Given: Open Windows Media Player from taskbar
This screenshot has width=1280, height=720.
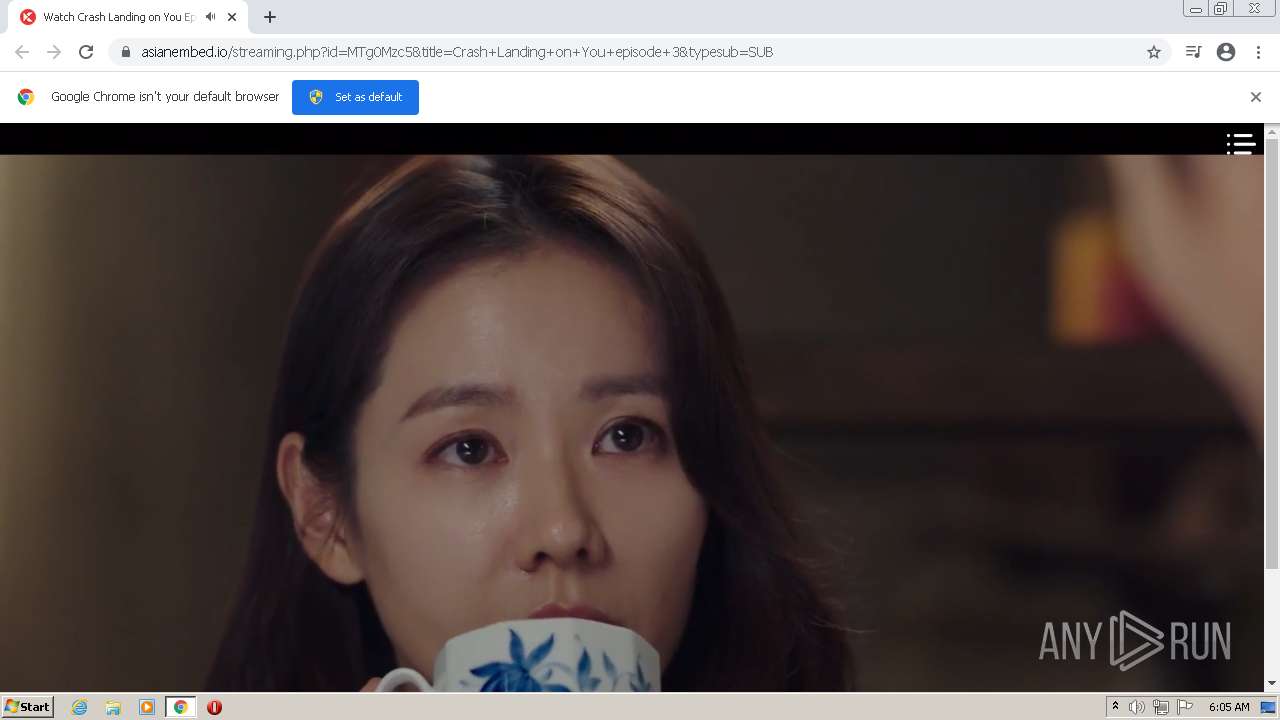Looking at the screenshot, I should coord(147,707).
